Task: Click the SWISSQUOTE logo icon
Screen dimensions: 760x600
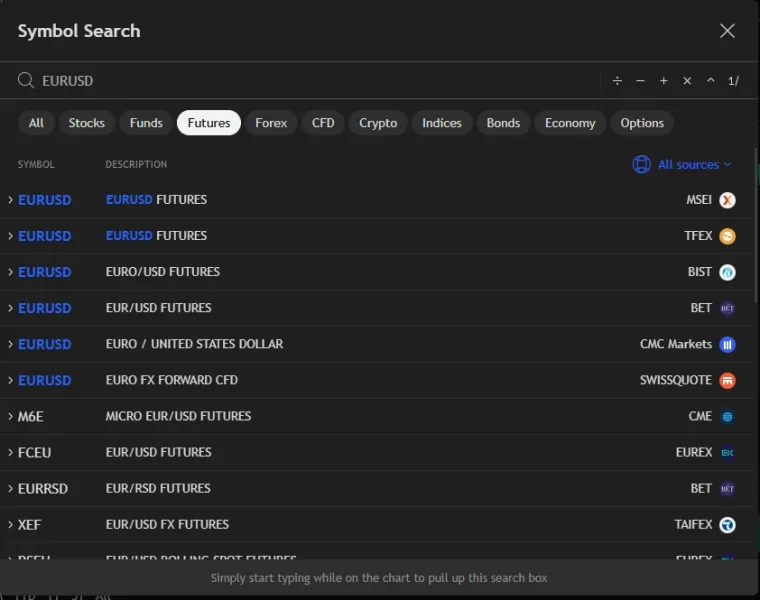Action: pyautogui.click(x=727, y=380)
